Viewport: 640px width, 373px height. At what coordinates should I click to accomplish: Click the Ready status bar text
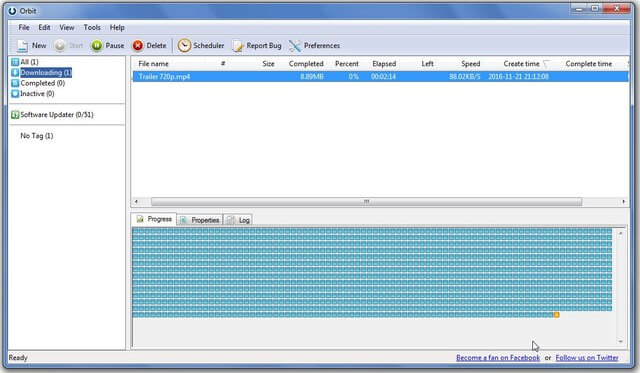18,358
